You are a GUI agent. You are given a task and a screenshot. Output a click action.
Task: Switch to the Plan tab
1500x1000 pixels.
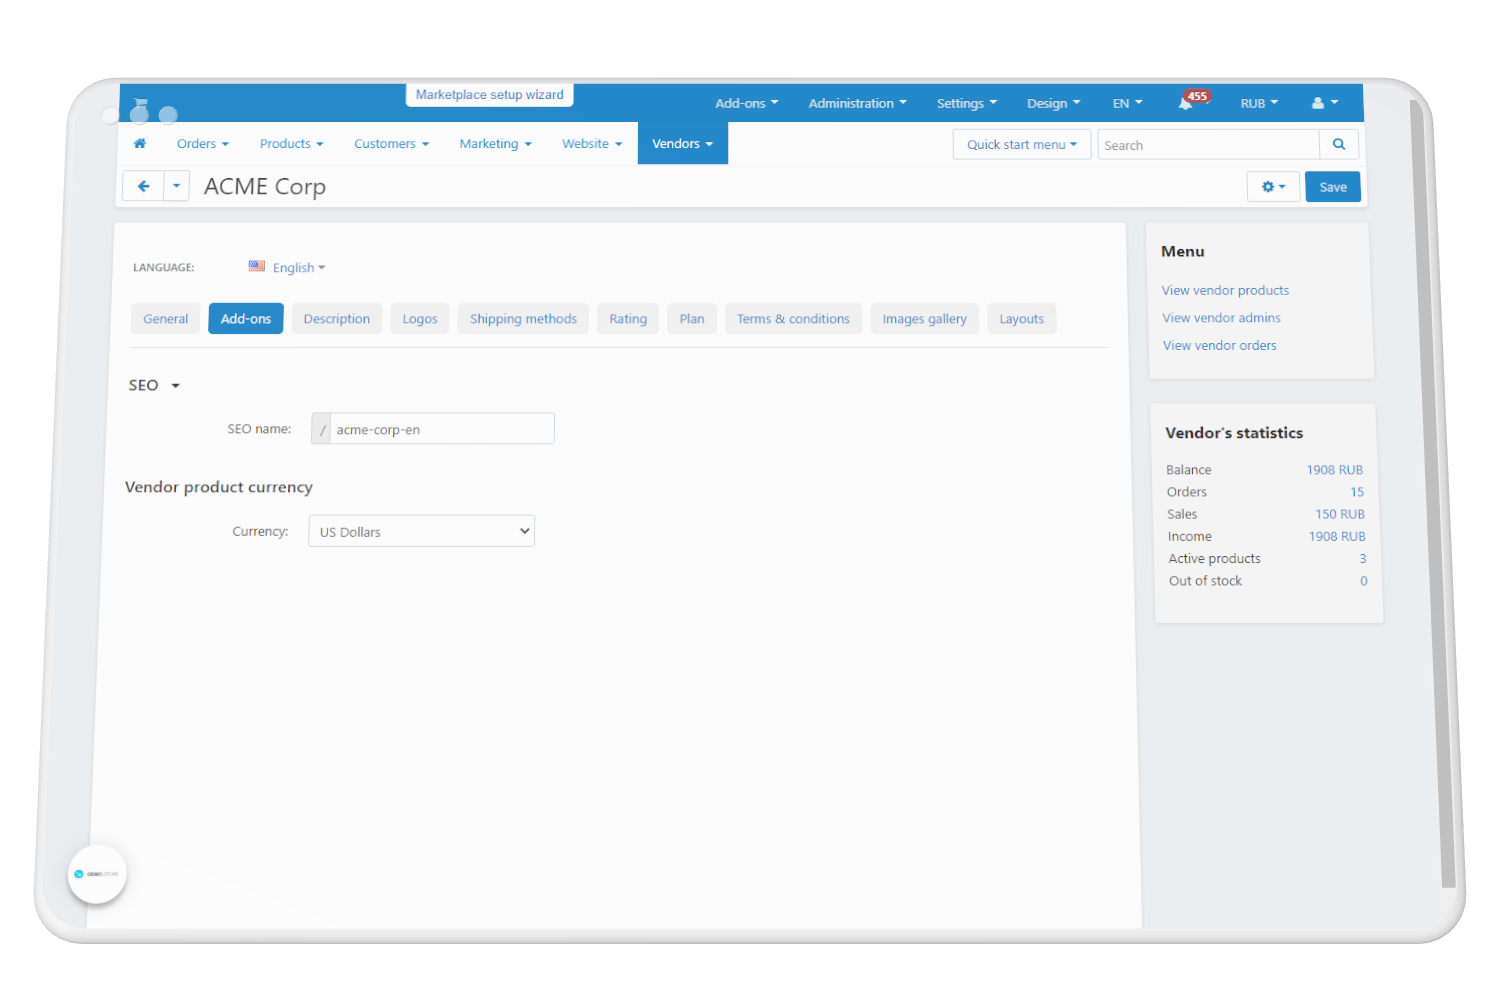[692, 319]
